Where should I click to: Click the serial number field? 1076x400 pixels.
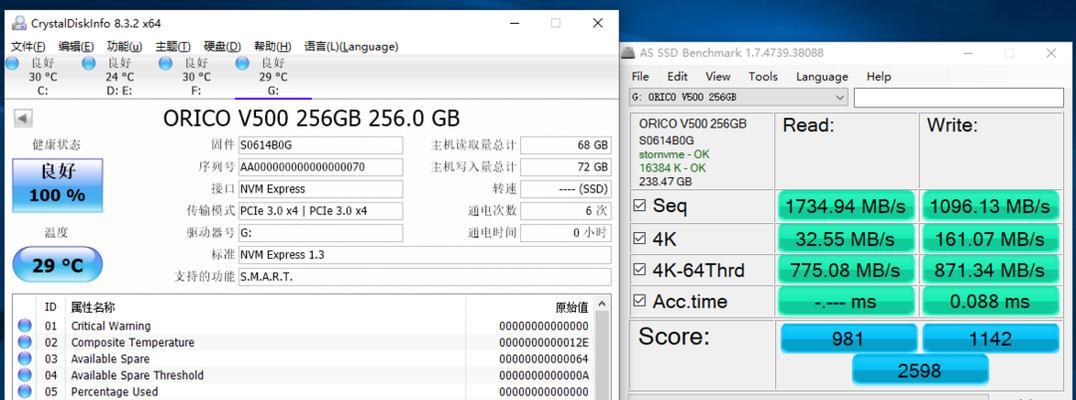pyautogui.click(x=320, y=167)
